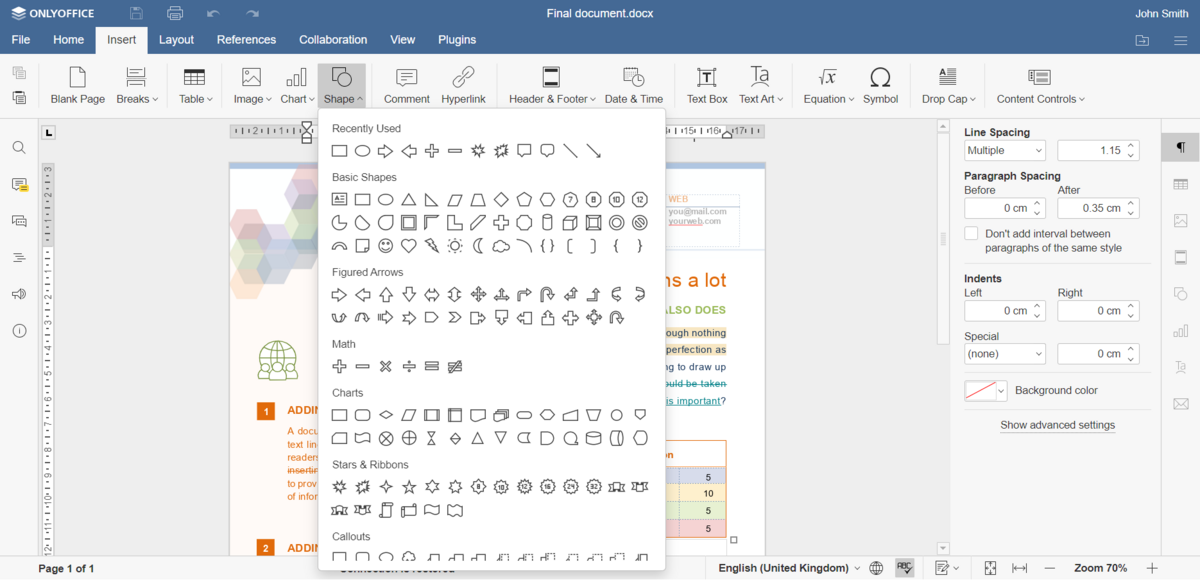This screenshot has width=1200, height=580.
Task: Click the spacing Before value field
Action: tap(1005, 208)
